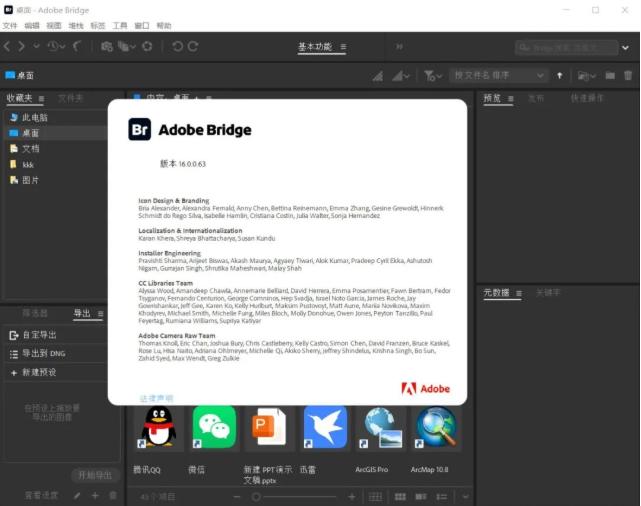Go back using the left arrow icon
Viewport: 641px width, 506px height.
point(7,46)
